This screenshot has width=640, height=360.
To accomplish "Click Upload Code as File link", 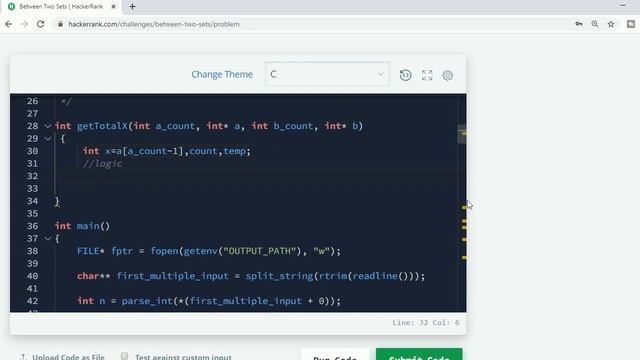I will point(68,357).
